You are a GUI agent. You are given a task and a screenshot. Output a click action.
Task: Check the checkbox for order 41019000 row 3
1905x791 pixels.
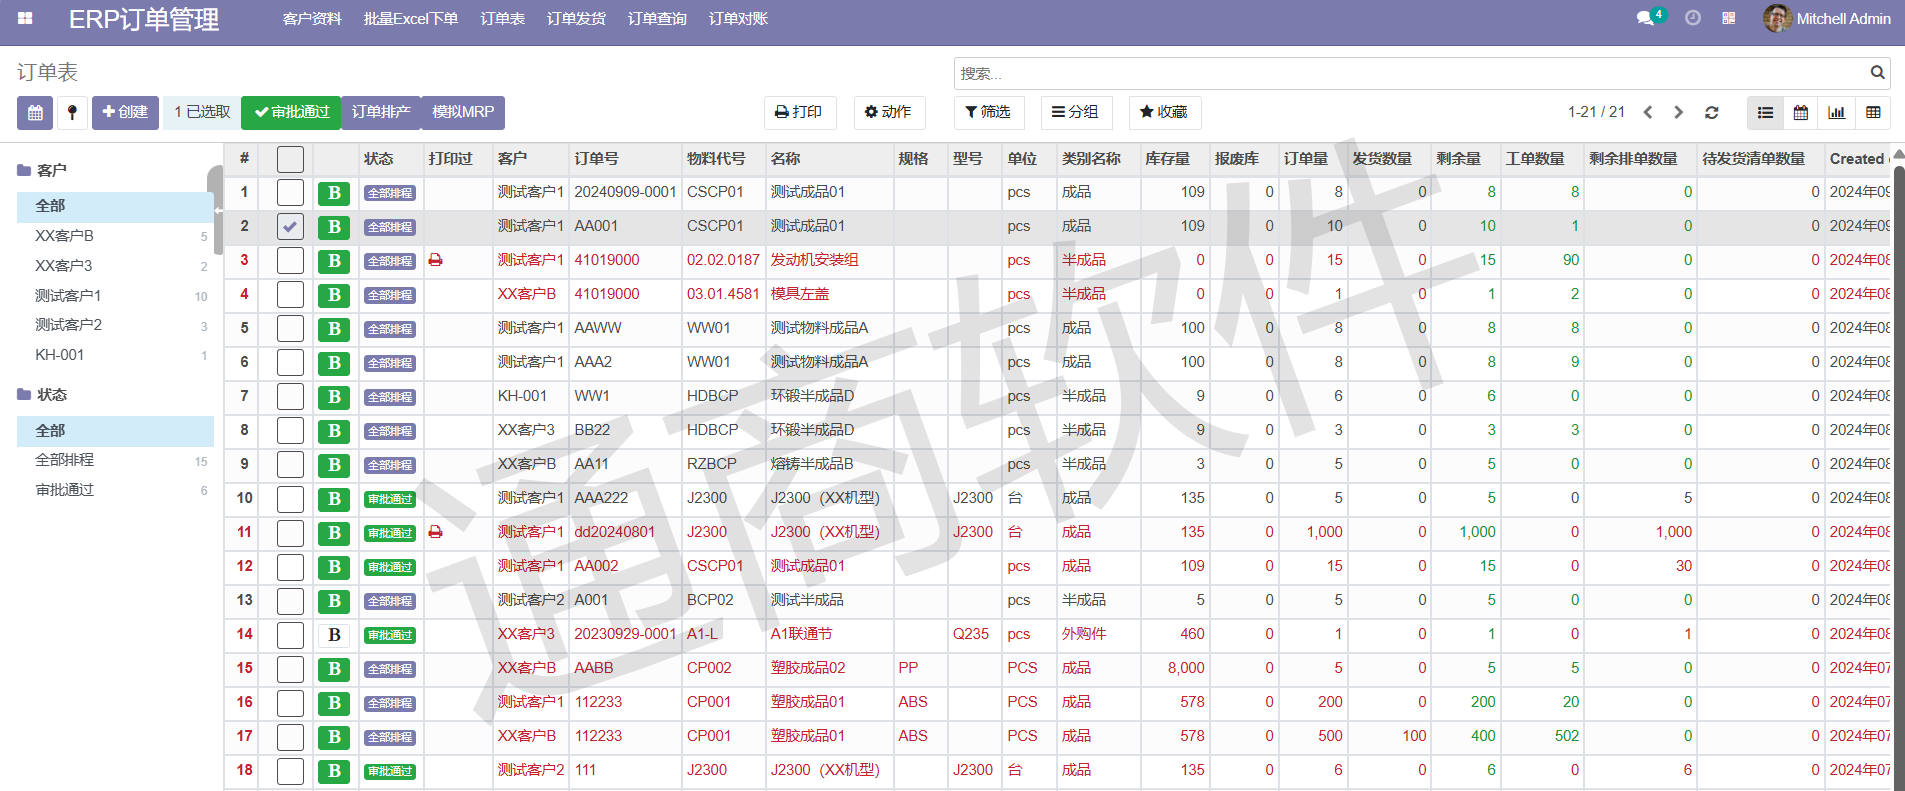coord(290,261)
